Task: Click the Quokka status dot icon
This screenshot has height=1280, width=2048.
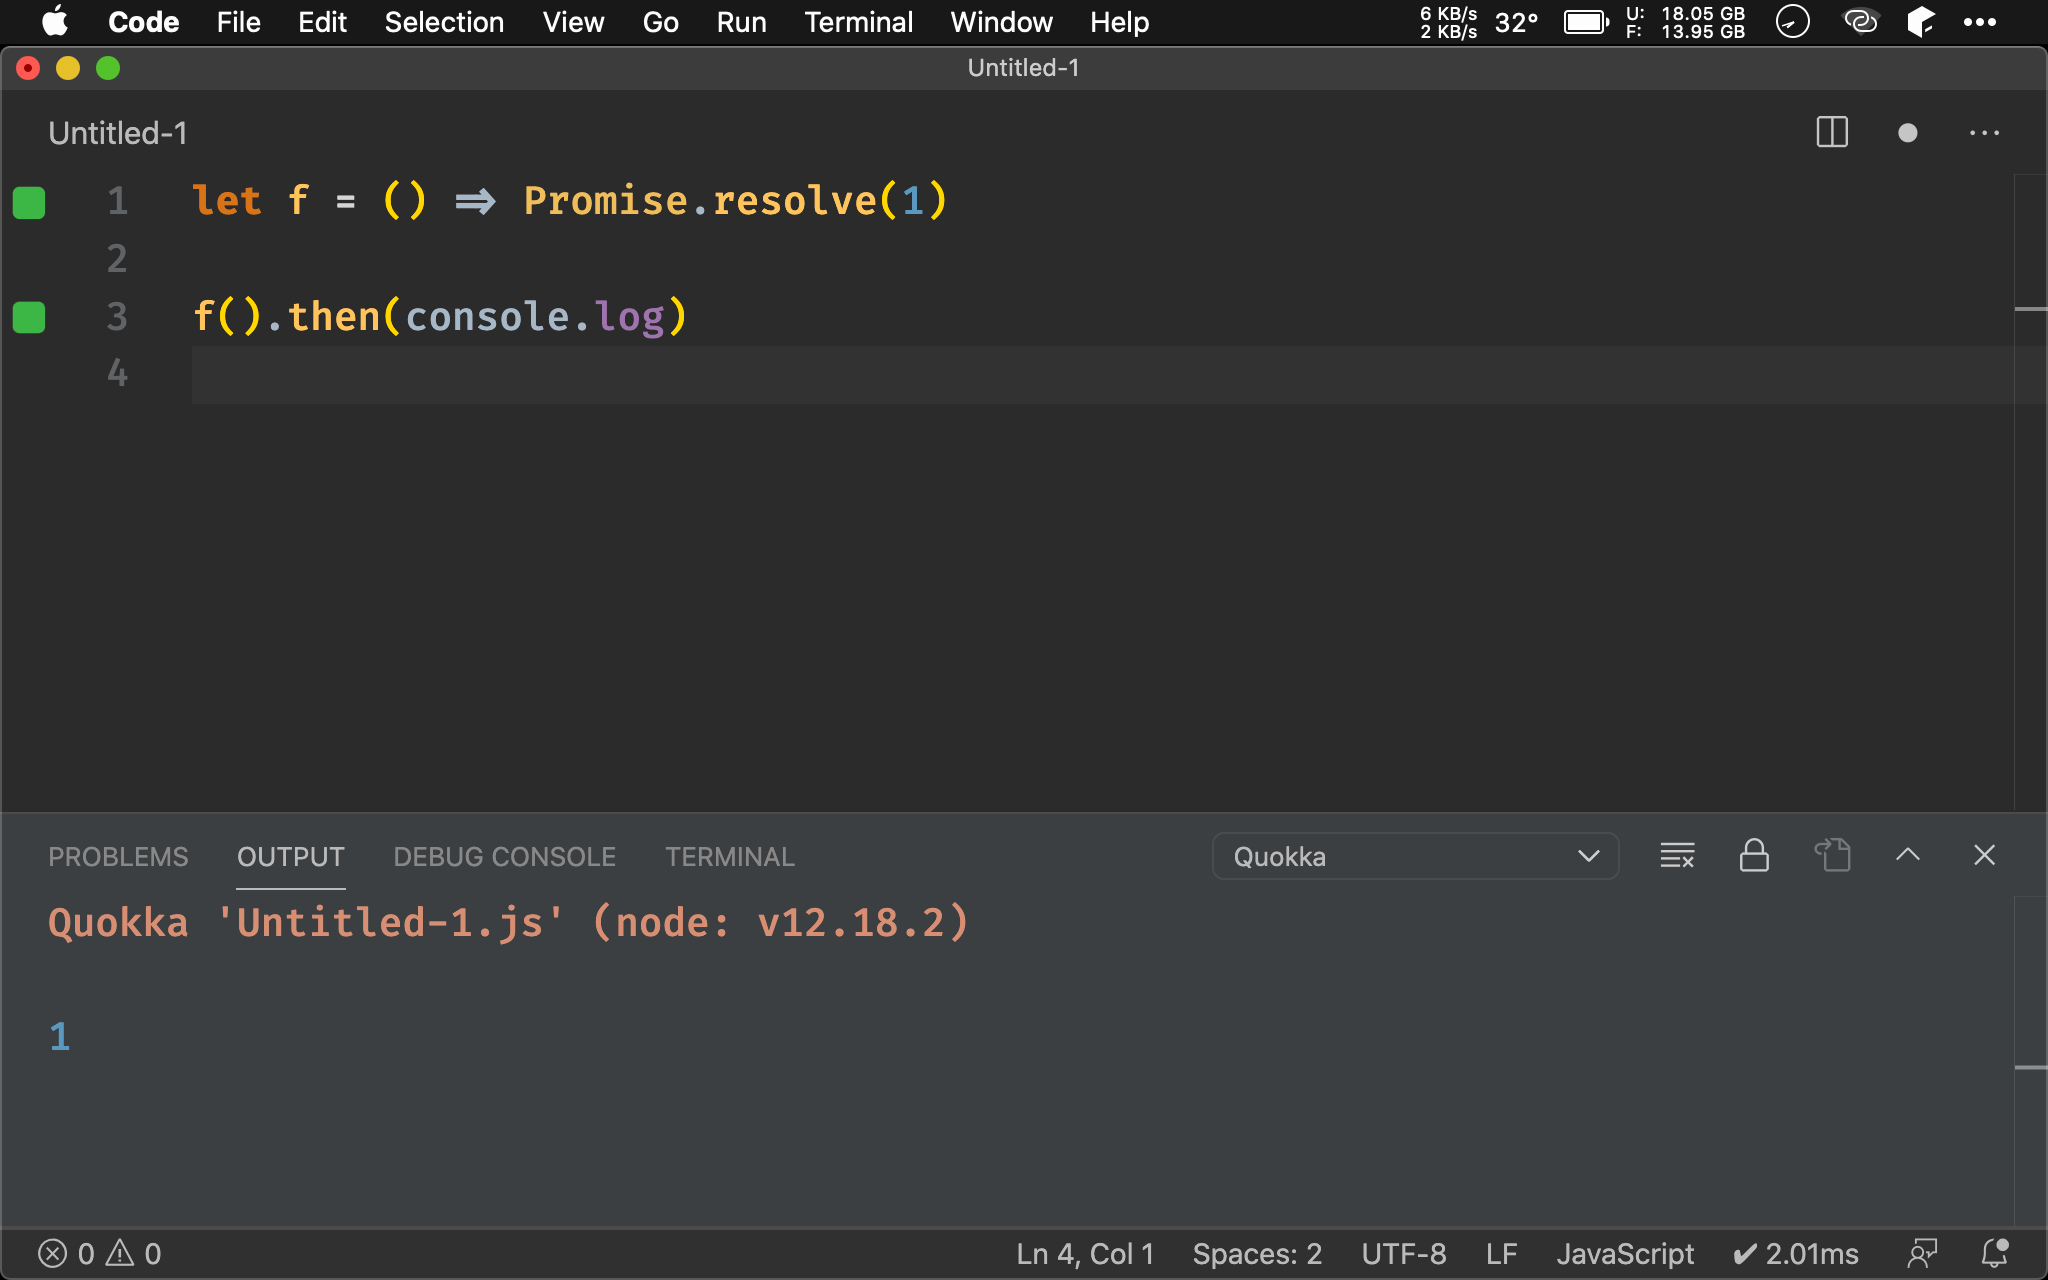Action: tap(1908, 133)
